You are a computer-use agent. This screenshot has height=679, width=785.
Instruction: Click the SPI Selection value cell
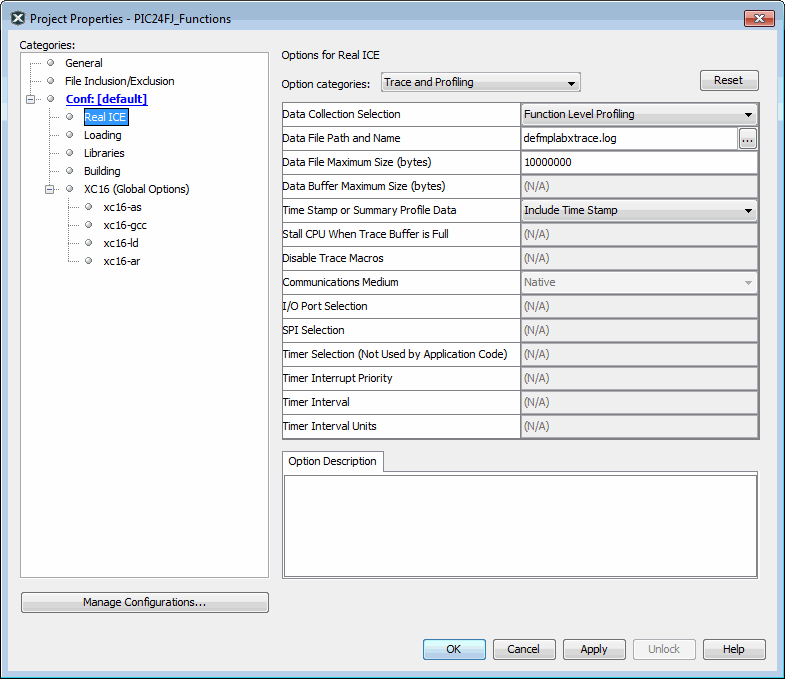click(639, 330)
